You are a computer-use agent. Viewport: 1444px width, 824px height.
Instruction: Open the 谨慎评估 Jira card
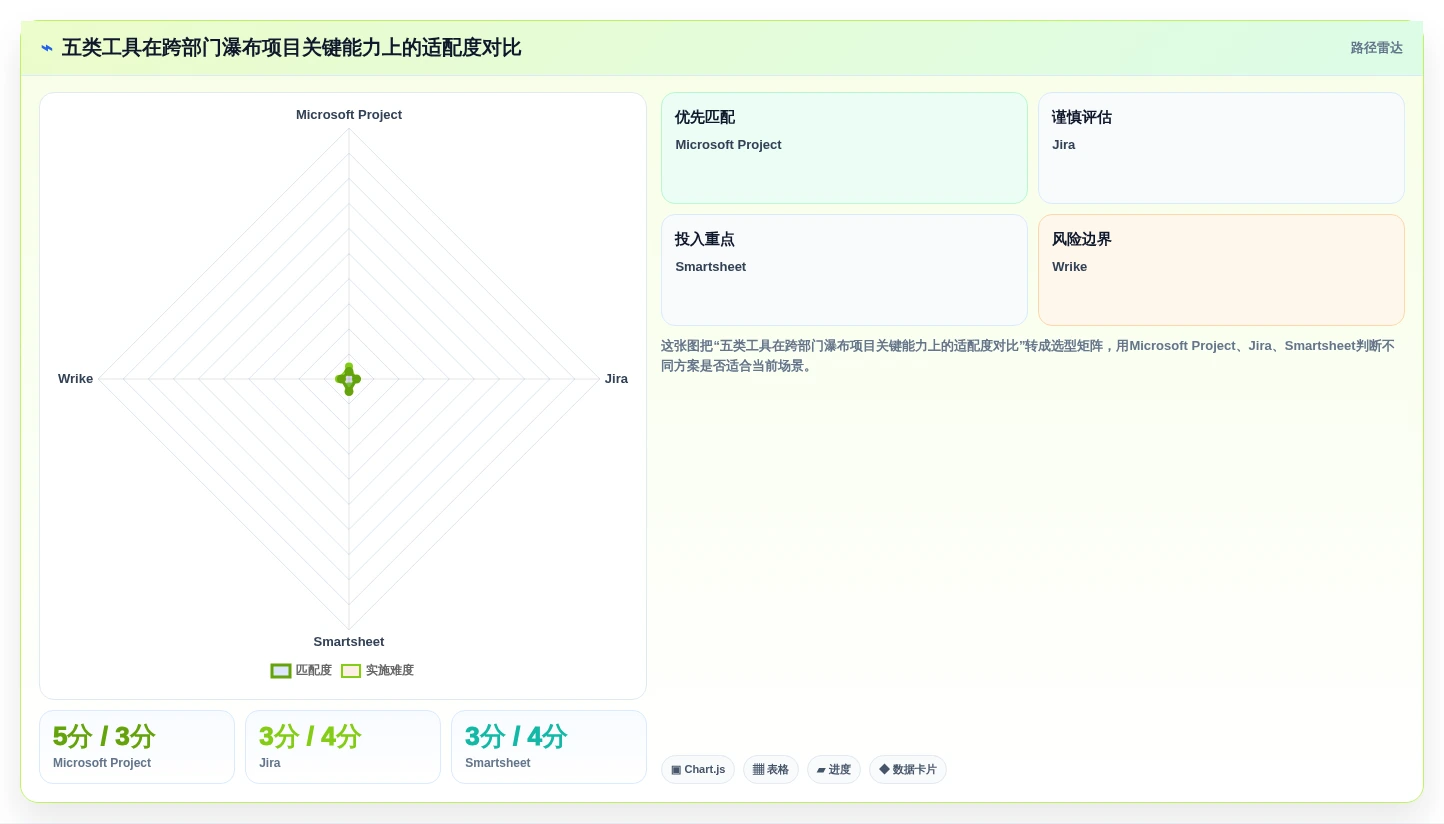pos(1221,148)
